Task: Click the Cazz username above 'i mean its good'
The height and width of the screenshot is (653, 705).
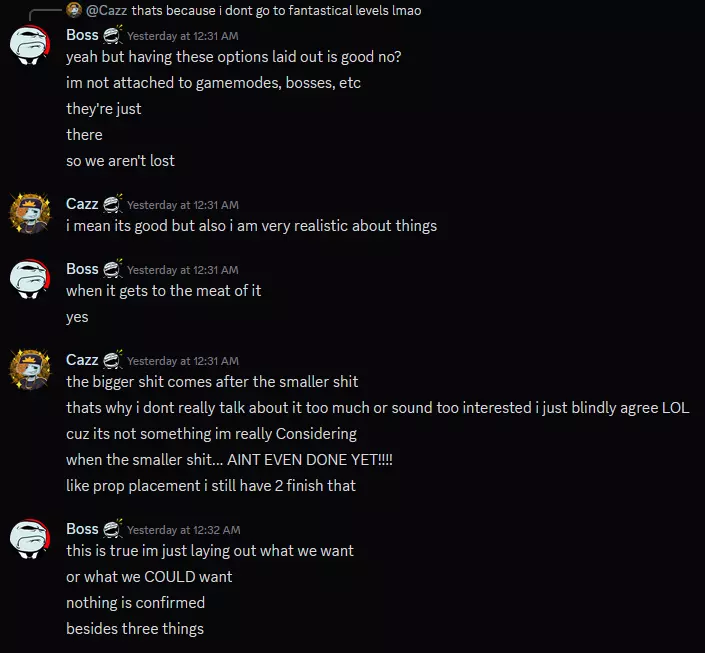Action: click(x=82, y=204)
